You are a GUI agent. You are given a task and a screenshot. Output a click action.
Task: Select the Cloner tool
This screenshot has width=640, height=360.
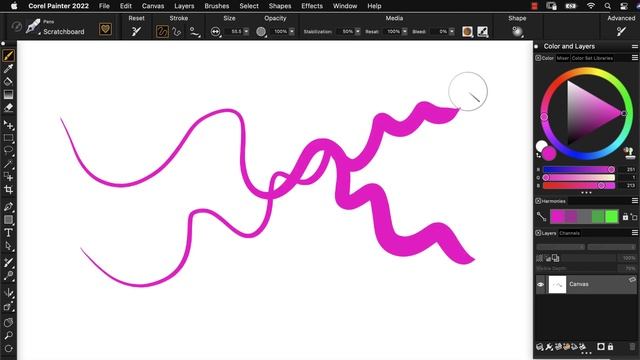(8, 263)
